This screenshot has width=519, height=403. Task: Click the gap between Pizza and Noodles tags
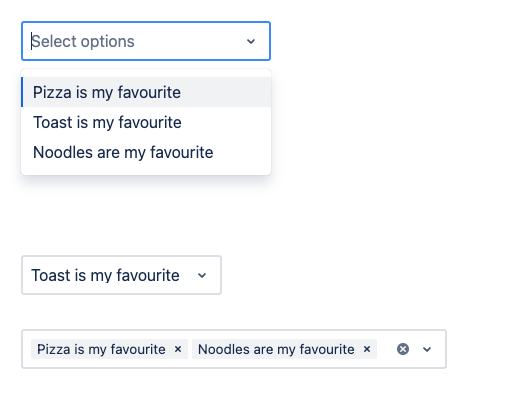point(190,349)
